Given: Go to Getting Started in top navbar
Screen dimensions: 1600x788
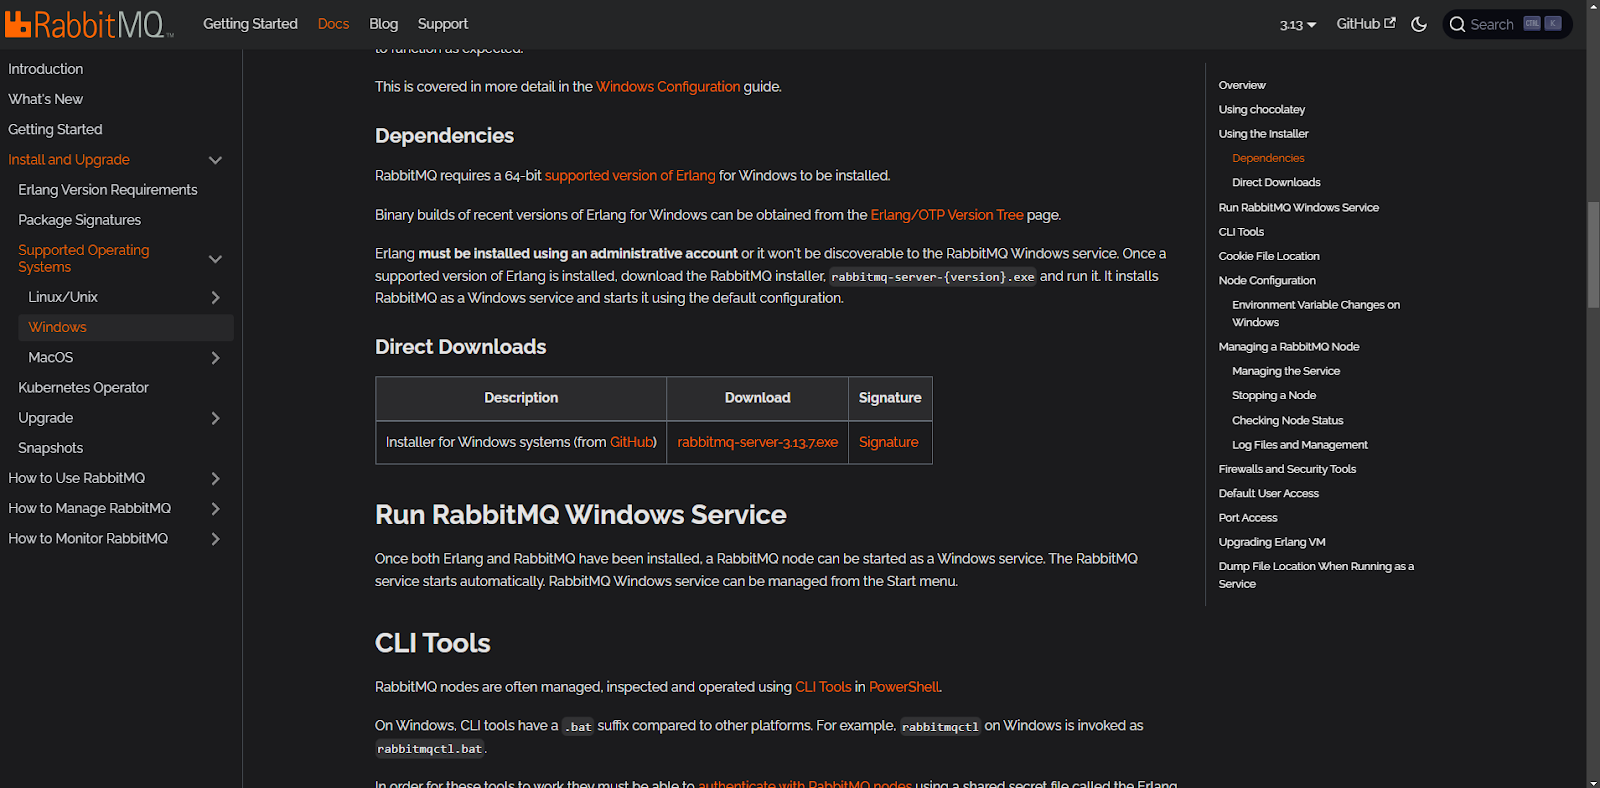Looking at the screenshot, I should coord(250,24).
